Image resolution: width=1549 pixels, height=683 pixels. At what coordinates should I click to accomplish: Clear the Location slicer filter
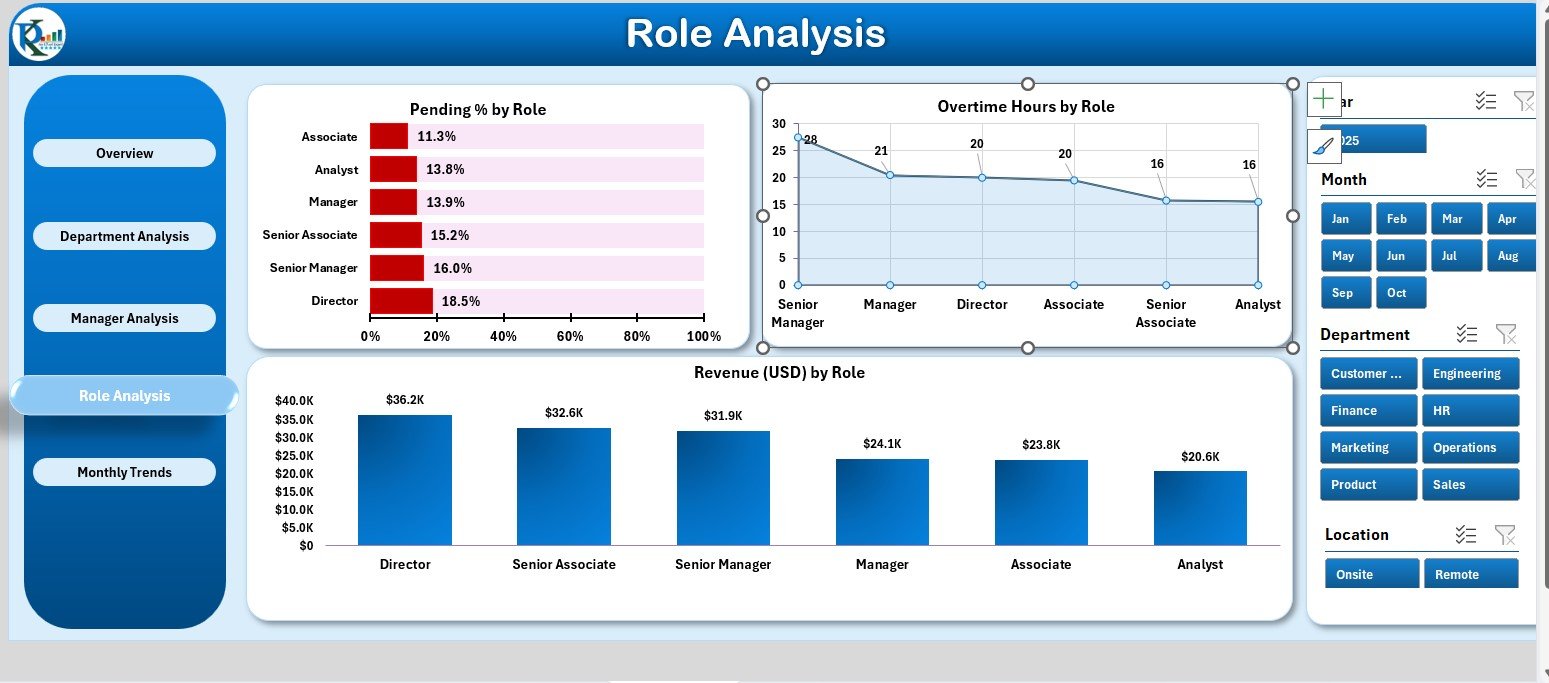click(1505, 535)
